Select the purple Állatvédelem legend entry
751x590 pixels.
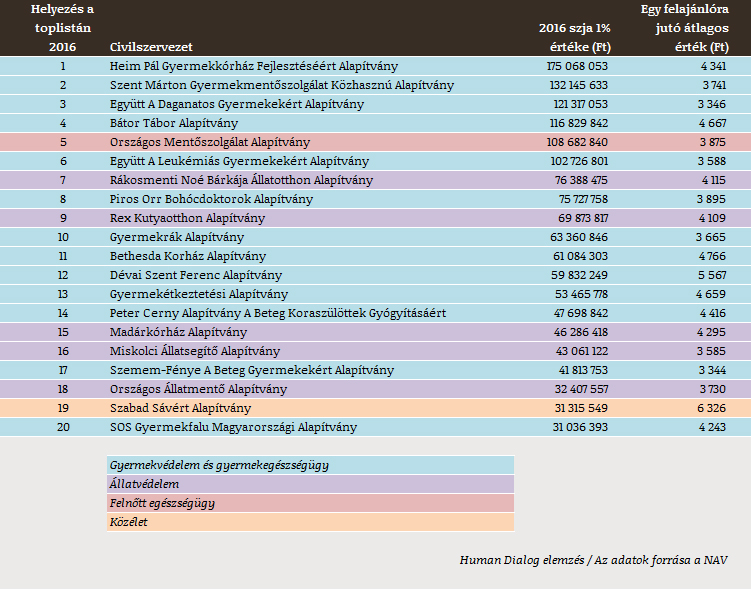click(310, 484)
